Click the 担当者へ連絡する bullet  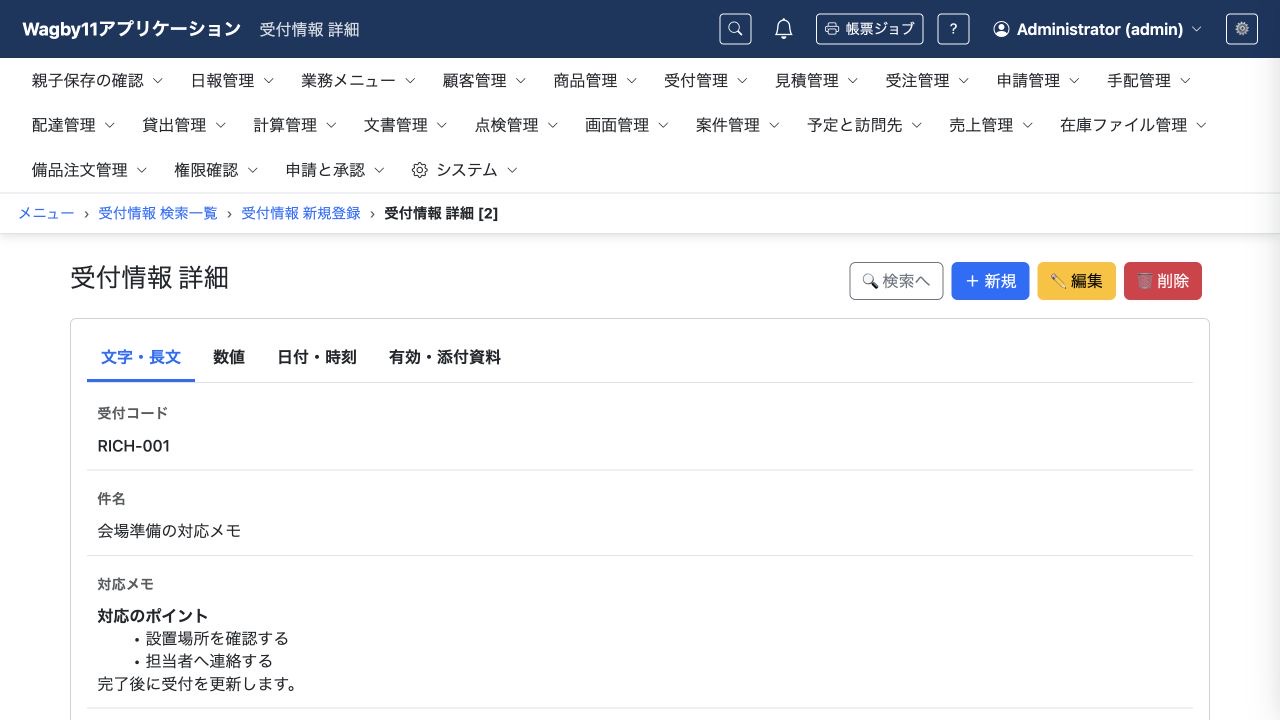[x=209, y=661]
